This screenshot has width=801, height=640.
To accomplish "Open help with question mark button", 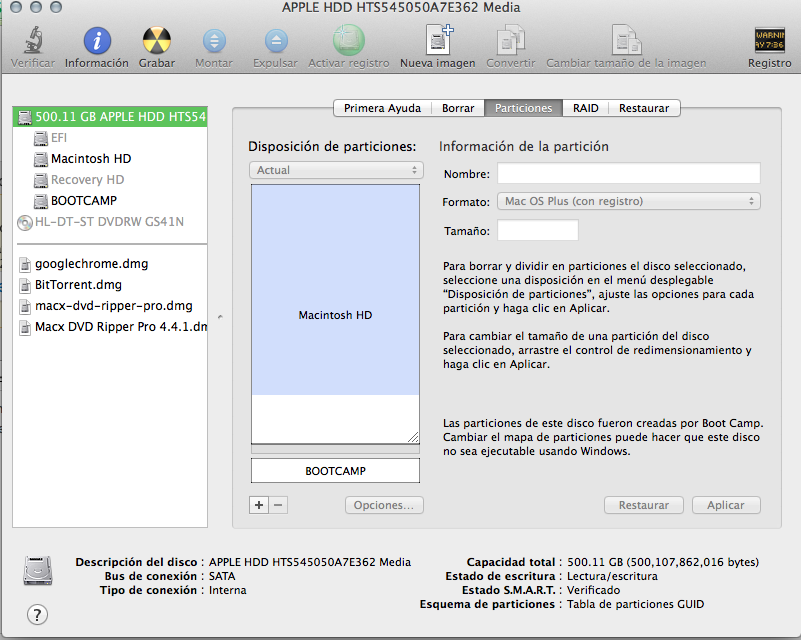I will [37, 614].
